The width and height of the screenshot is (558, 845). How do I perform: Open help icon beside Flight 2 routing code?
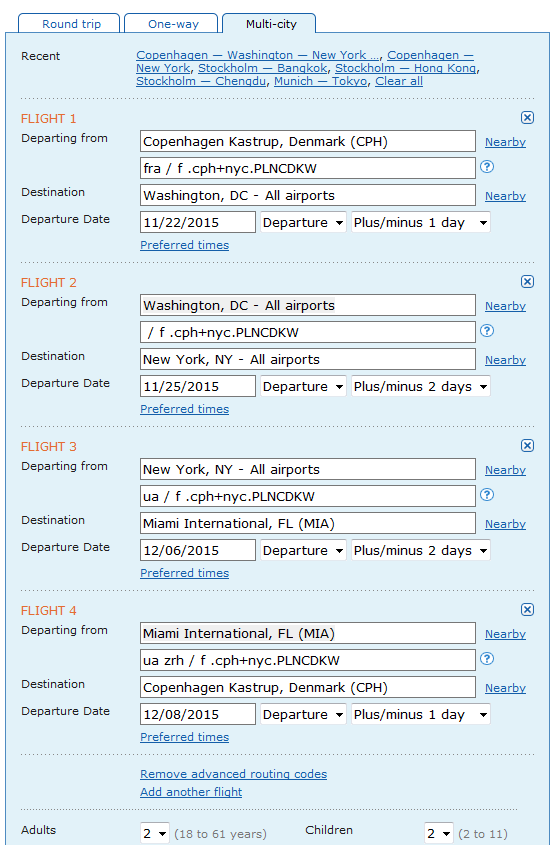click(x=487, y=330)
